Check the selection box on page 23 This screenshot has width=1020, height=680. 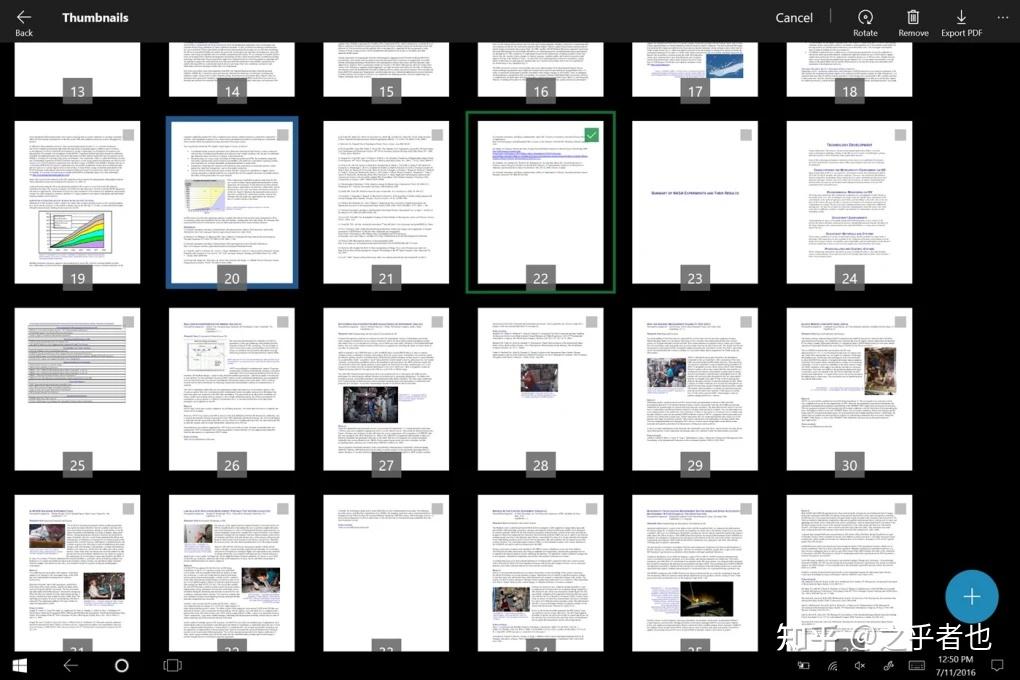click(745, 135)
